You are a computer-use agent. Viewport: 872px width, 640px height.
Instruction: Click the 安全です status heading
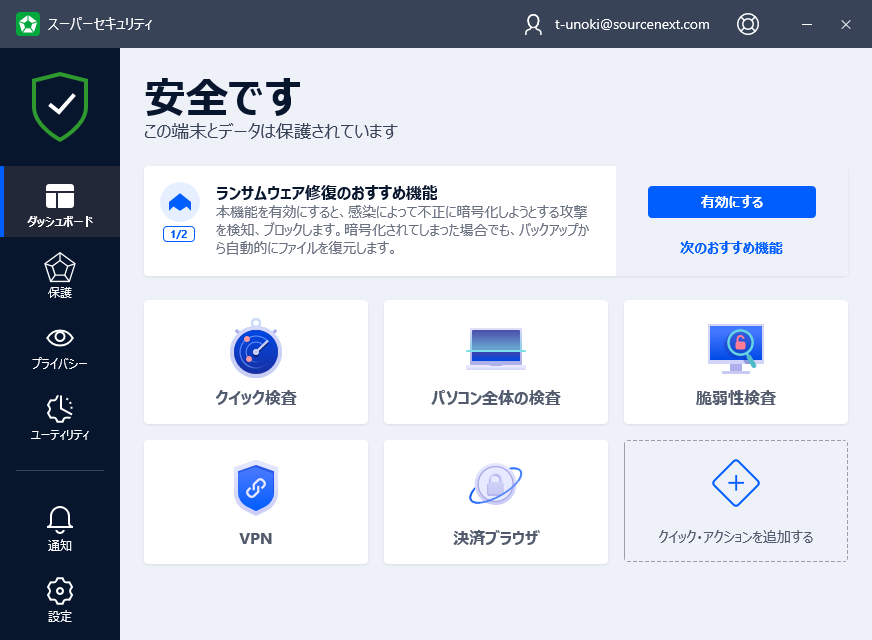(222, 97)
